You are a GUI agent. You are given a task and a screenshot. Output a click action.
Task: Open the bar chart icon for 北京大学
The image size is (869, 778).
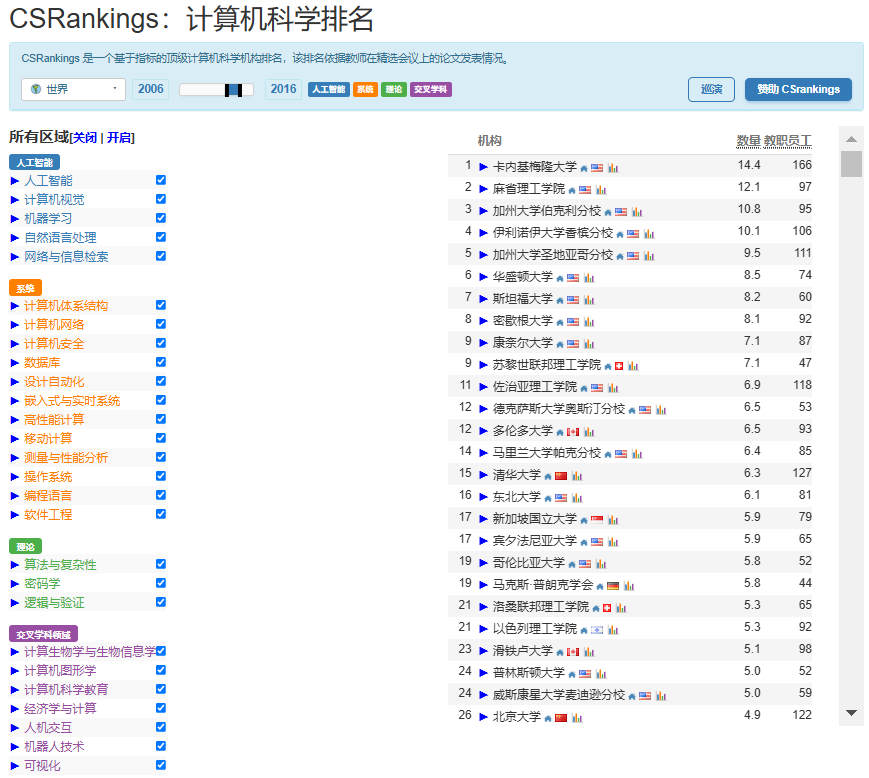[x=577, y=718]
